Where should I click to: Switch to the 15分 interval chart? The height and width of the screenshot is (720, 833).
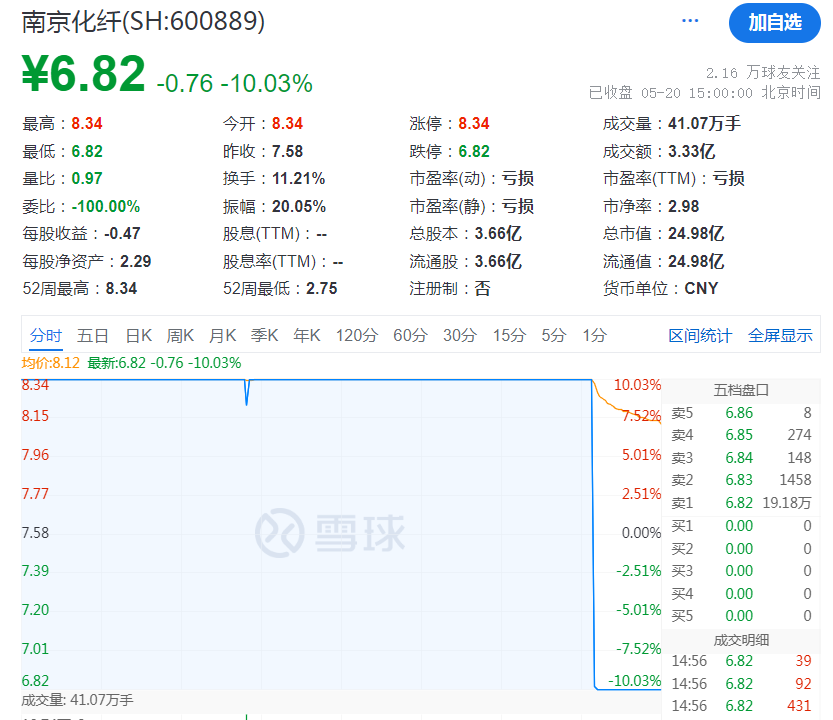(x=509, y=335)
